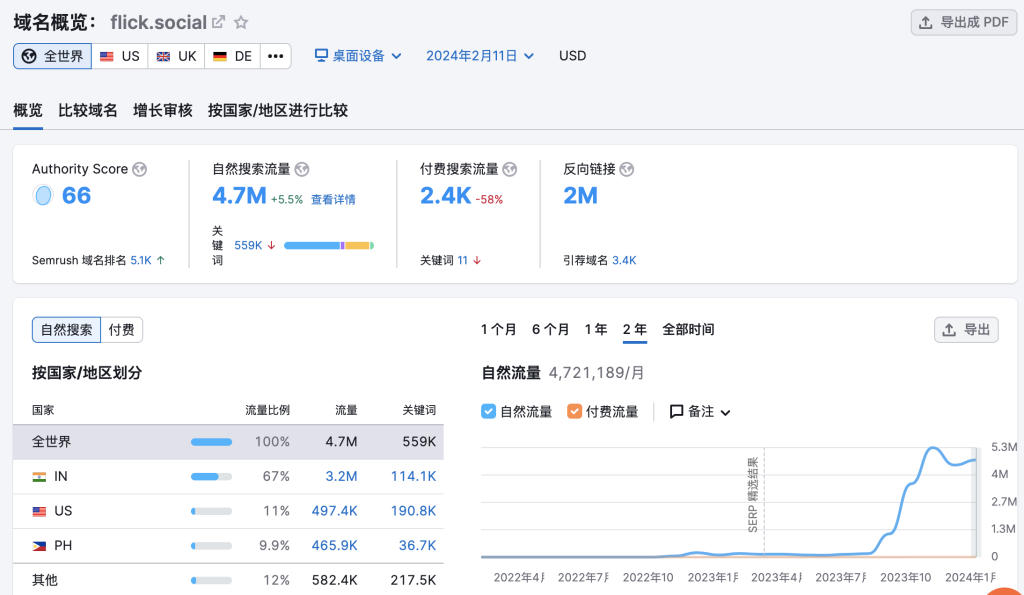Click US keywords 190.8K link
This screenshot has width=1024, height=595.
(413, 511)
